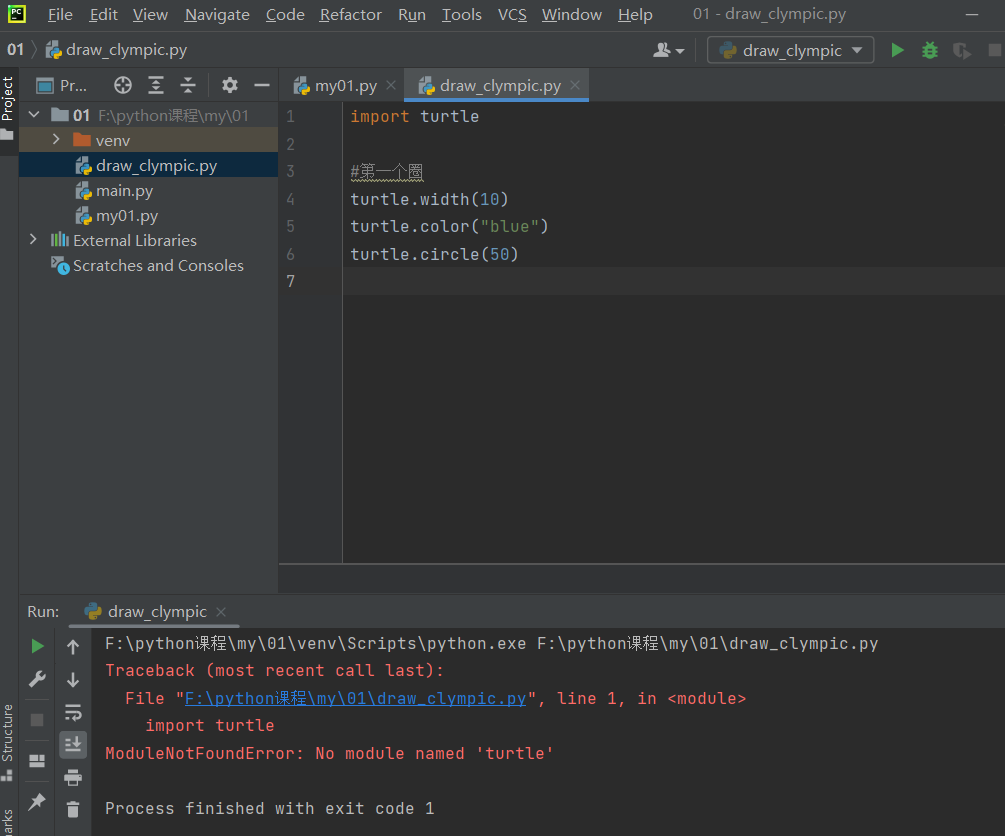Click the up arrow in Run console toolbar
The image size is (1005, 836).
(73, 647)
